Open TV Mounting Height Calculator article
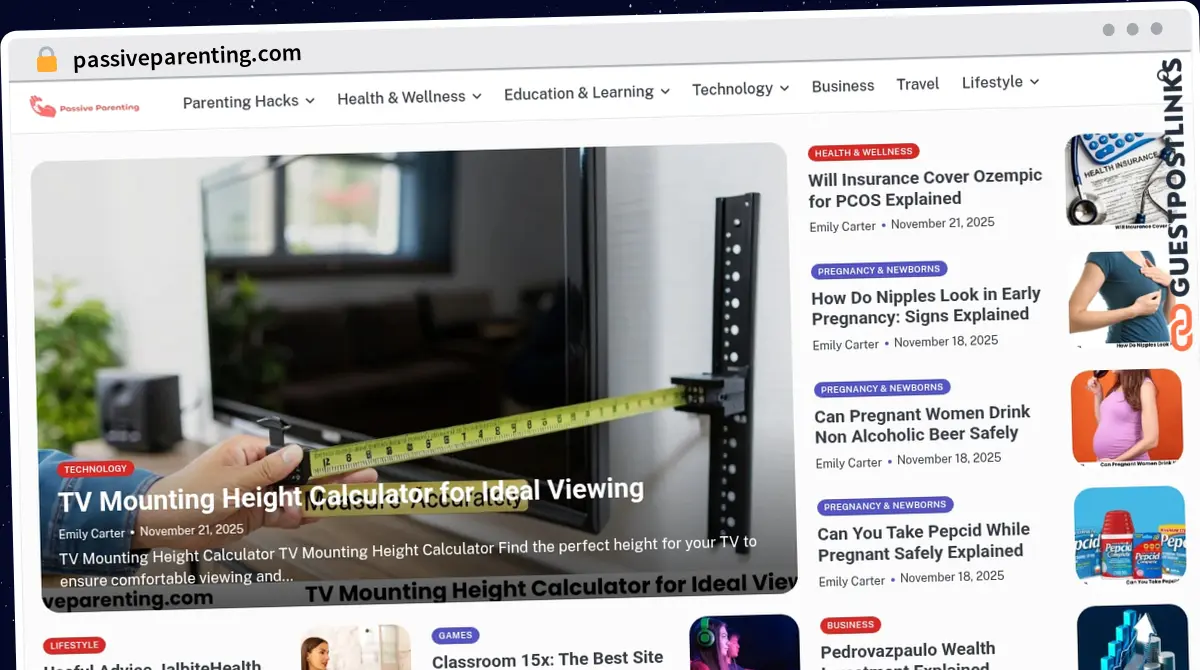 [x=351, y=493]
